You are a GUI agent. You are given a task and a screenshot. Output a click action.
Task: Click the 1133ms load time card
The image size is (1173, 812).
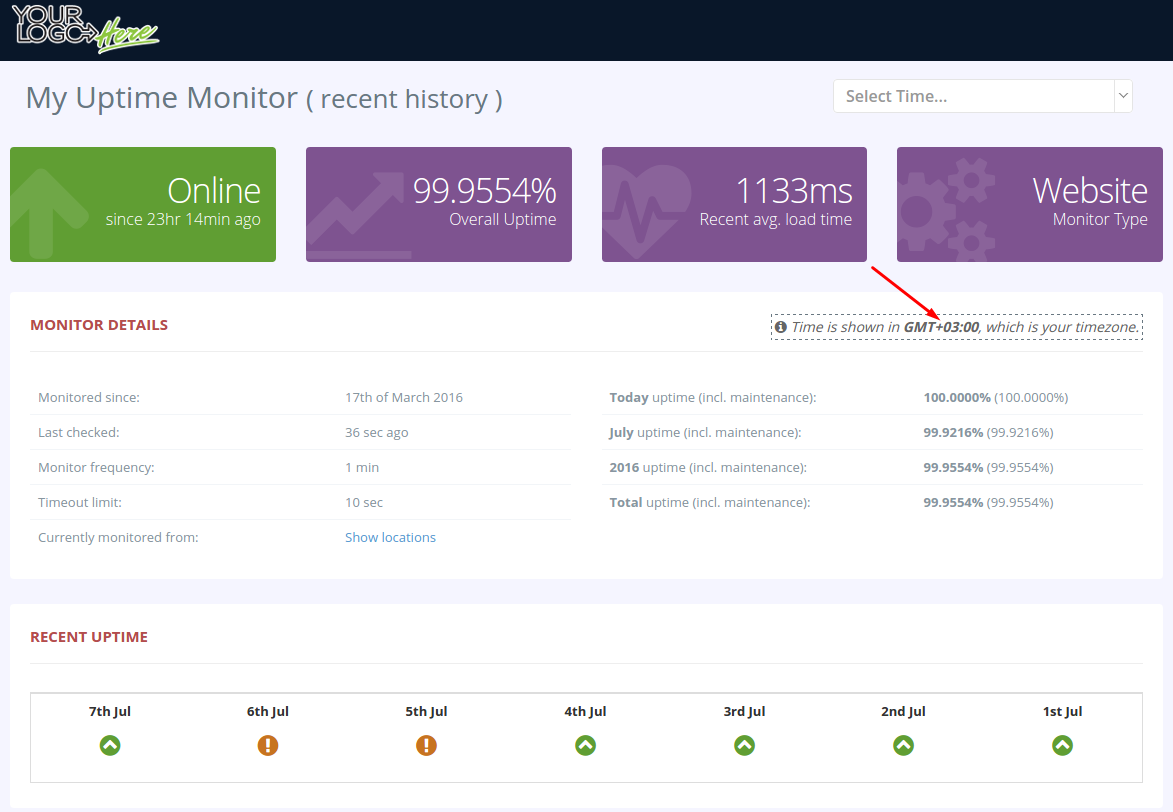click(x=734, y=204)
